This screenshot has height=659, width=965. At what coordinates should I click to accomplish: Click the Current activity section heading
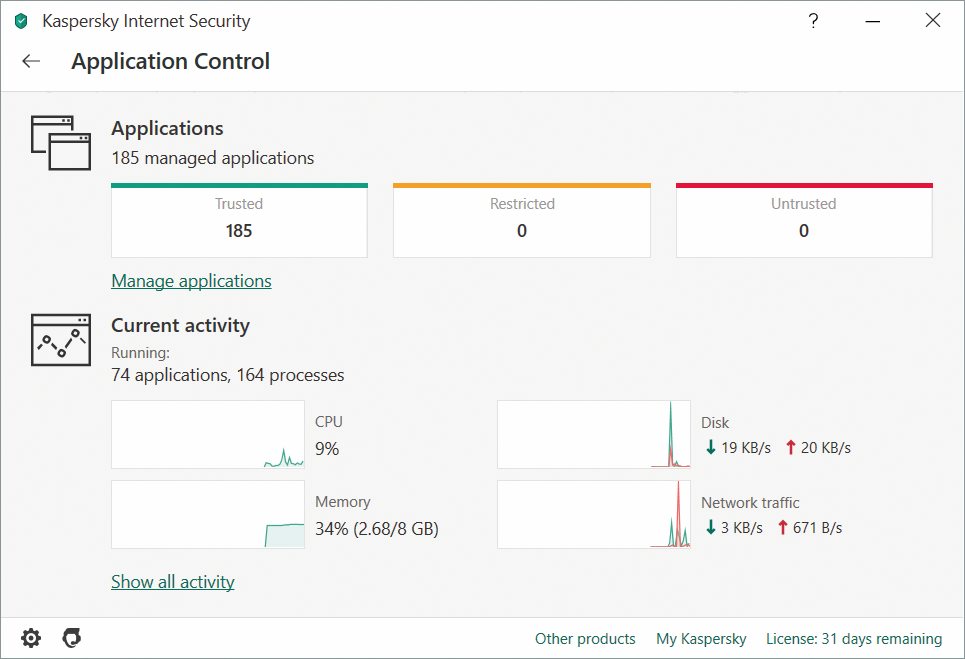(x=180, y=325)
